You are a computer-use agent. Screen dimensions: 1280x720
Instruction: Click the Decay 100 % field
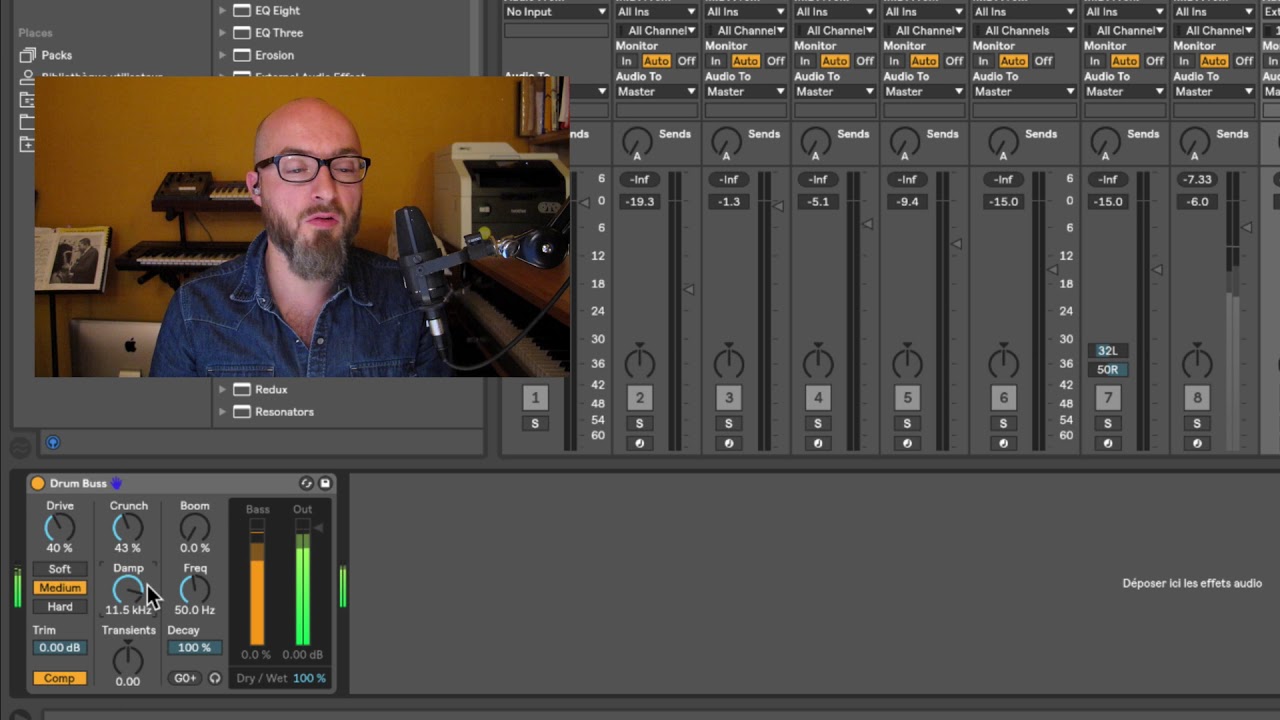194,648
